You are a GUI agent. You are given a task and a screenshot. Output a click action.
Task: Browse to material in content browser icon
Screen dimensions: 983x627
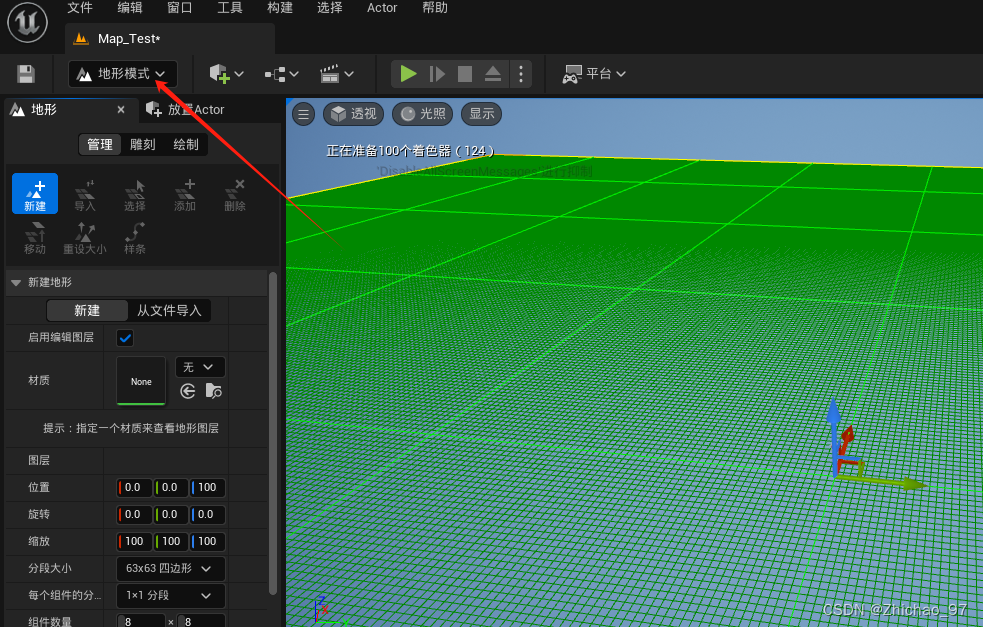click(214, 392)
